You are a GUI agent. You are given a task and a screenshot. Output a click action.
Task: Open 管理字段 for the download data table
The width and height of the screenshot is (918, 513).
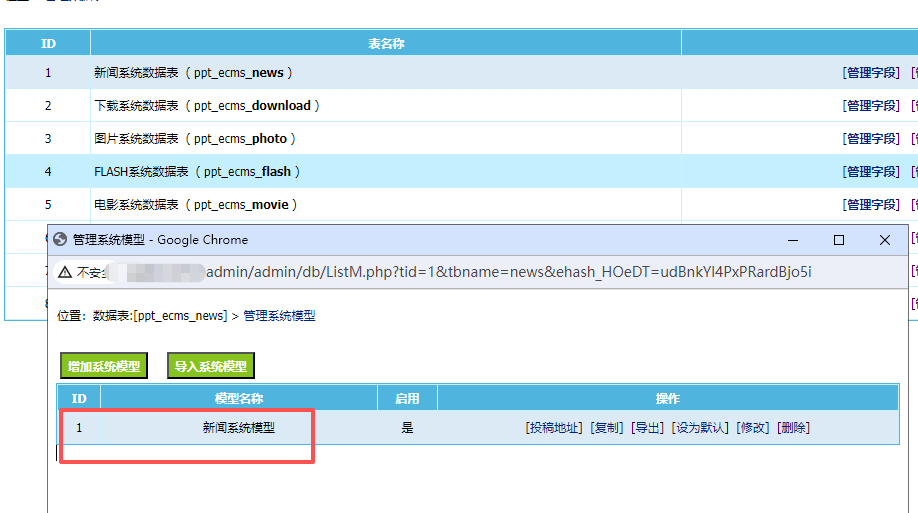[872, 106]
